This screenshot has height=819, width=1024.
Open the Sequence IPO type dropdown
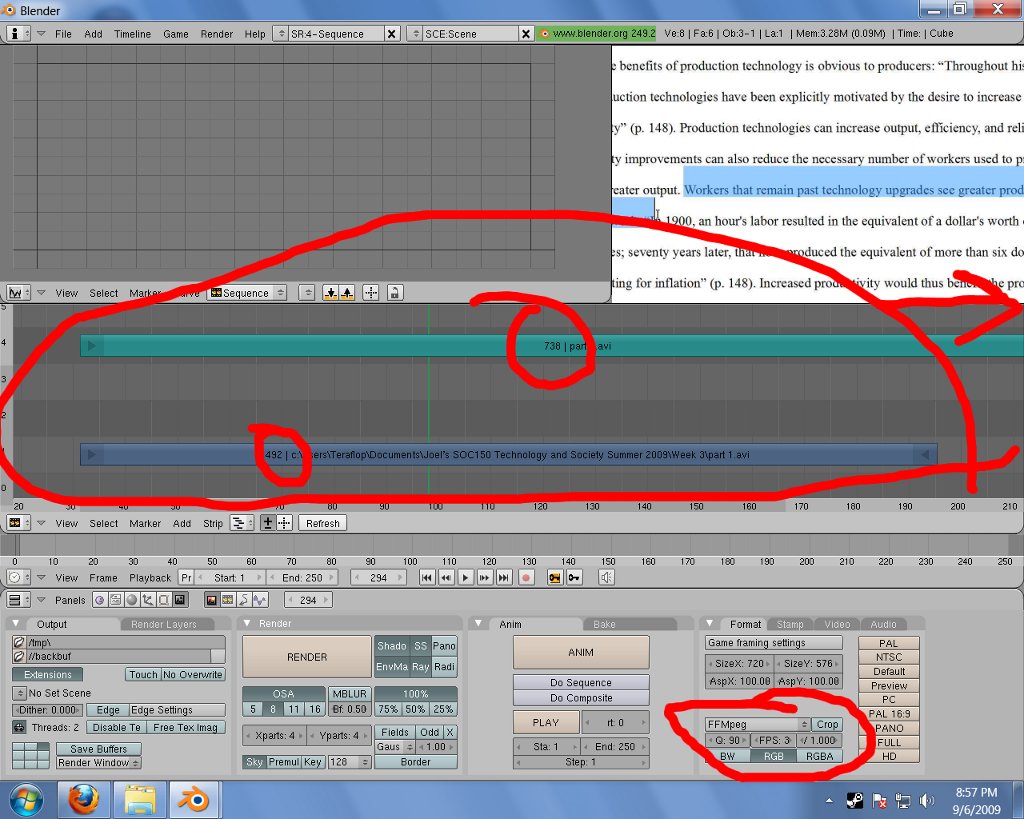(x=247, y=293)
